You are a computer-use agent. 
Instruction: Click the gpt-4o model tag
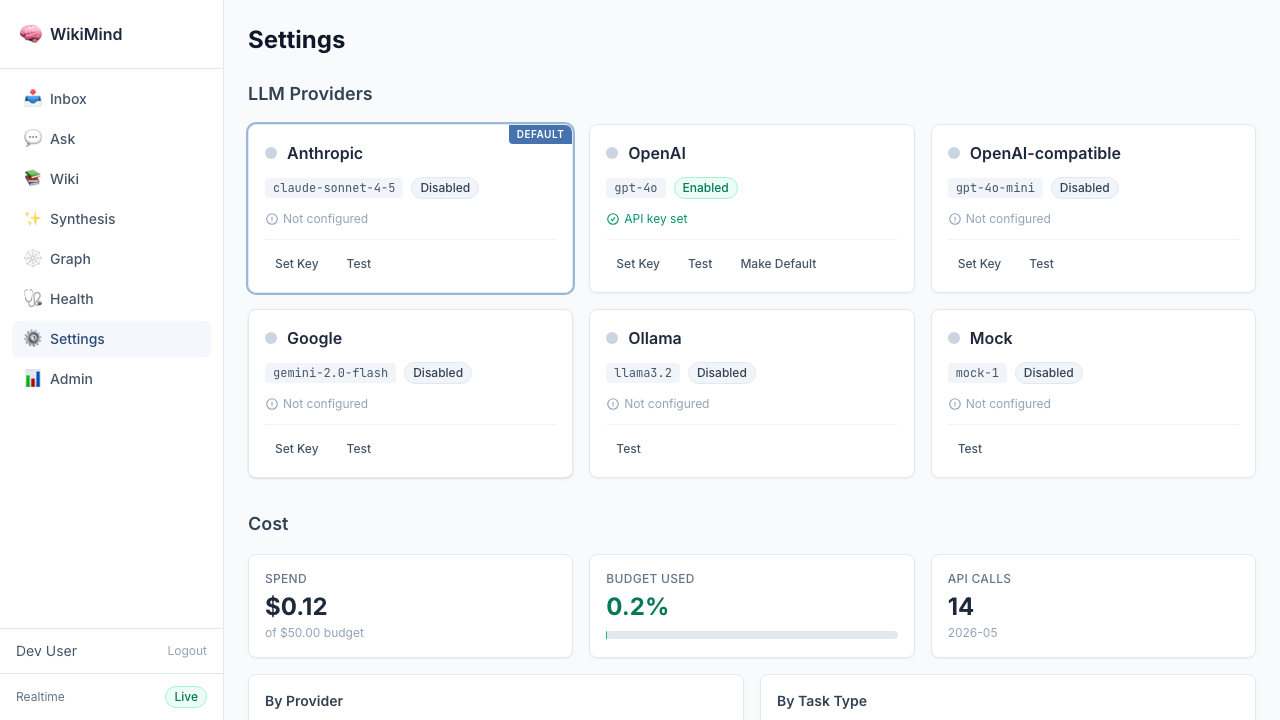click(636, 188)
